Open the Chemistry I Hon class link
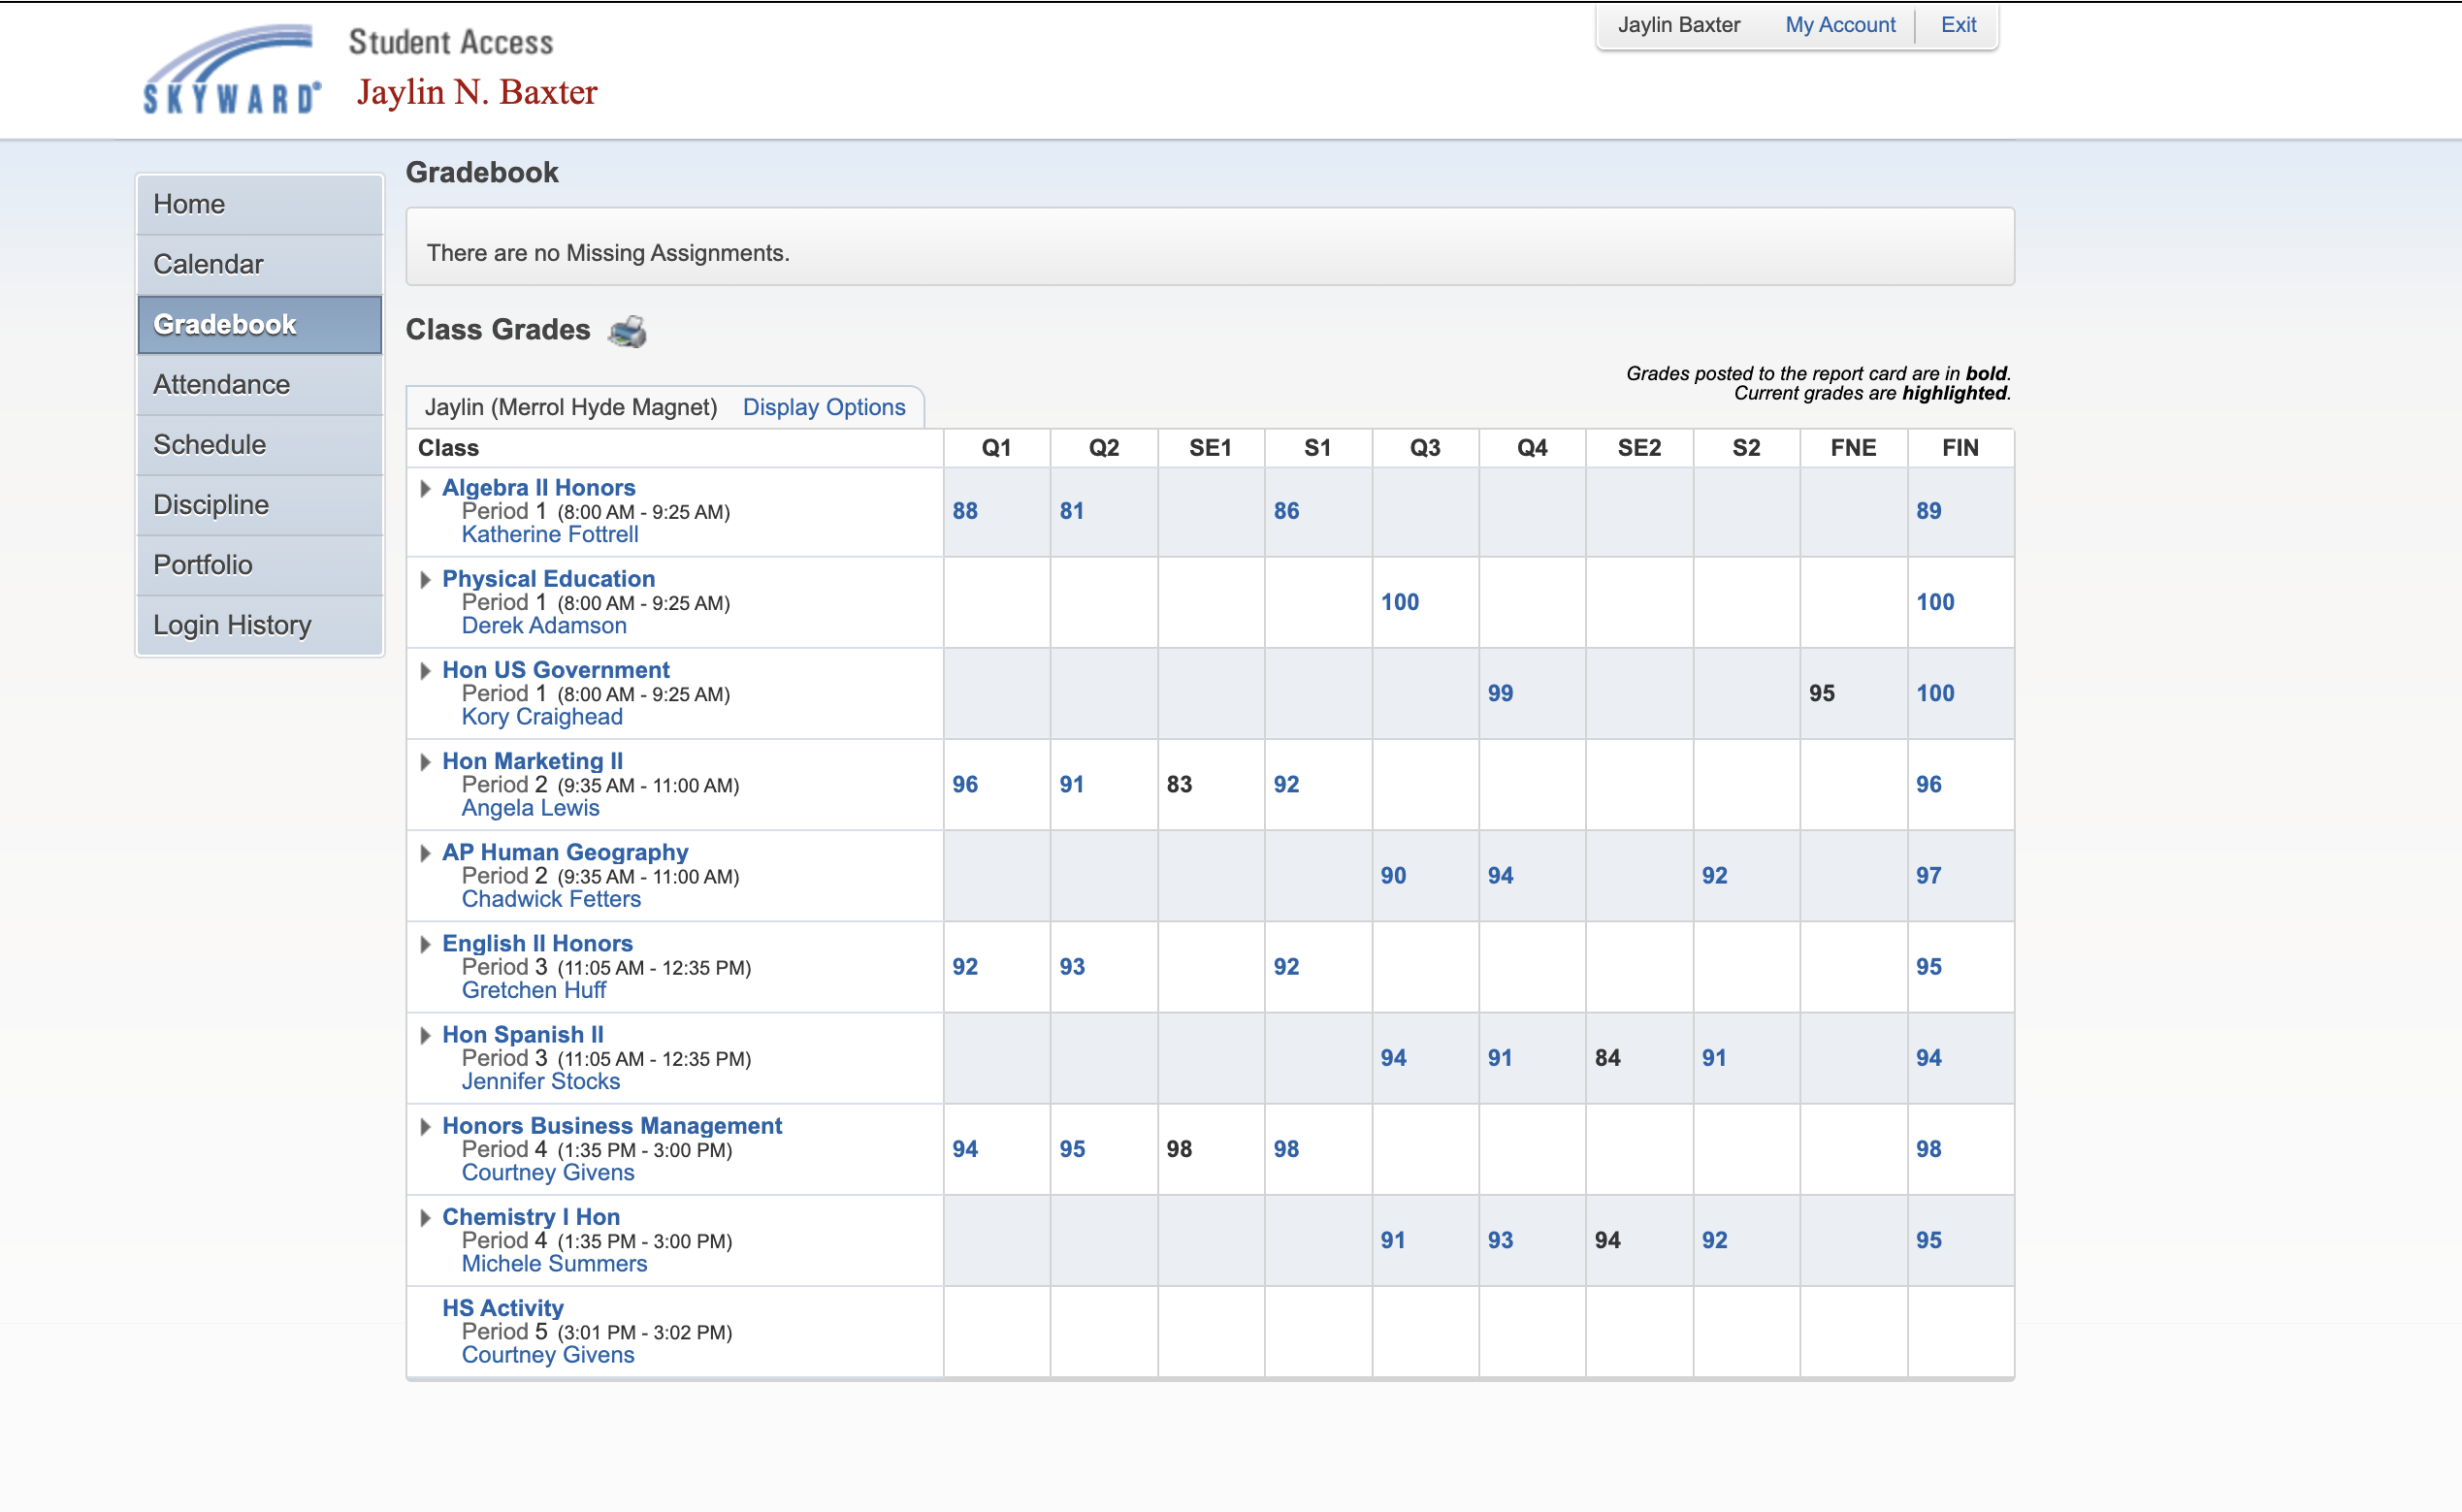Viewport: 2462px width, 1512px height. coord(531,1216)
